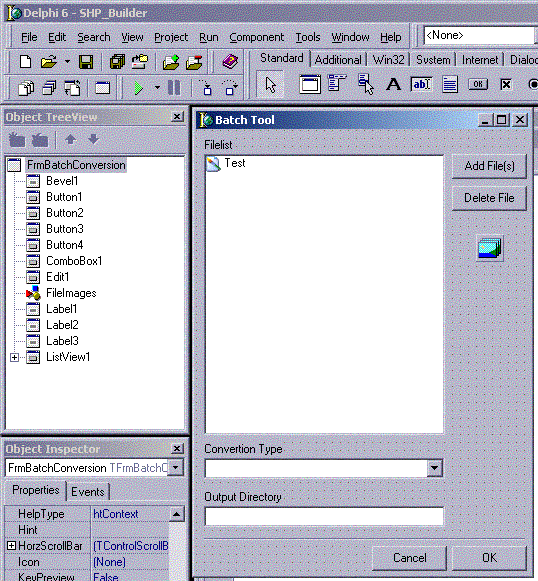Image resolution: width=538 pixels, height=581 pixels.
Task: Move item up arrow in TreeView toolbar
Action: [70, 140]
